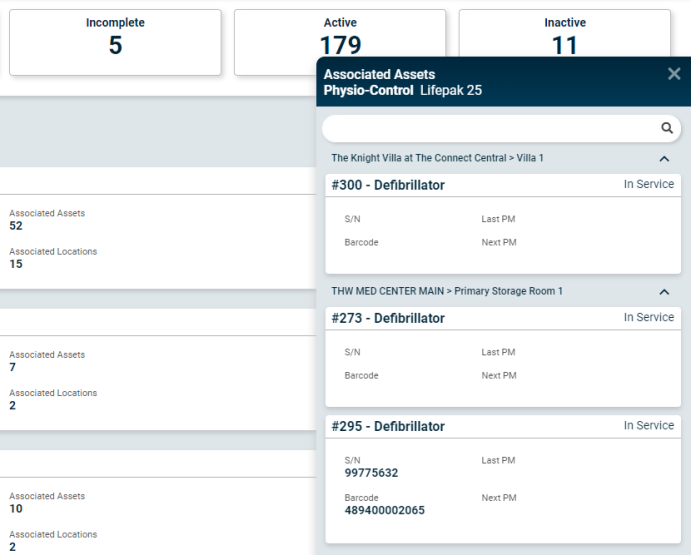691x555 pixels.
Task: Click the Knight Villa location breadcrumb text
Action: (x=437, y=158)
